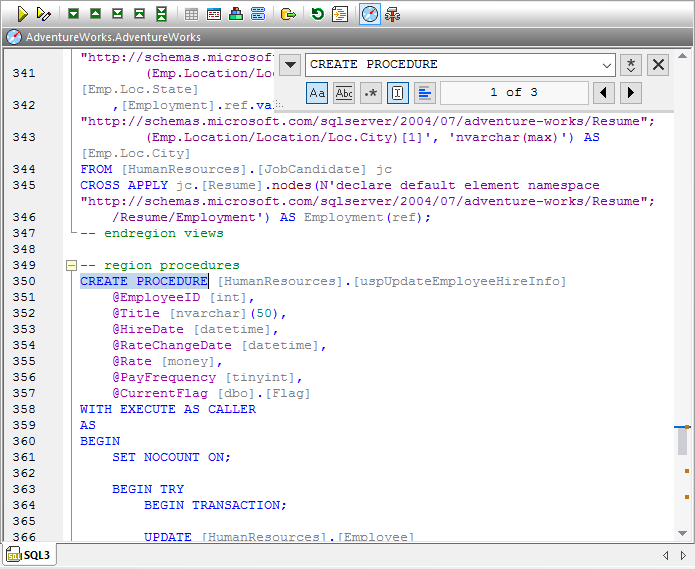Click the grid results view icon

coord(191,14)
